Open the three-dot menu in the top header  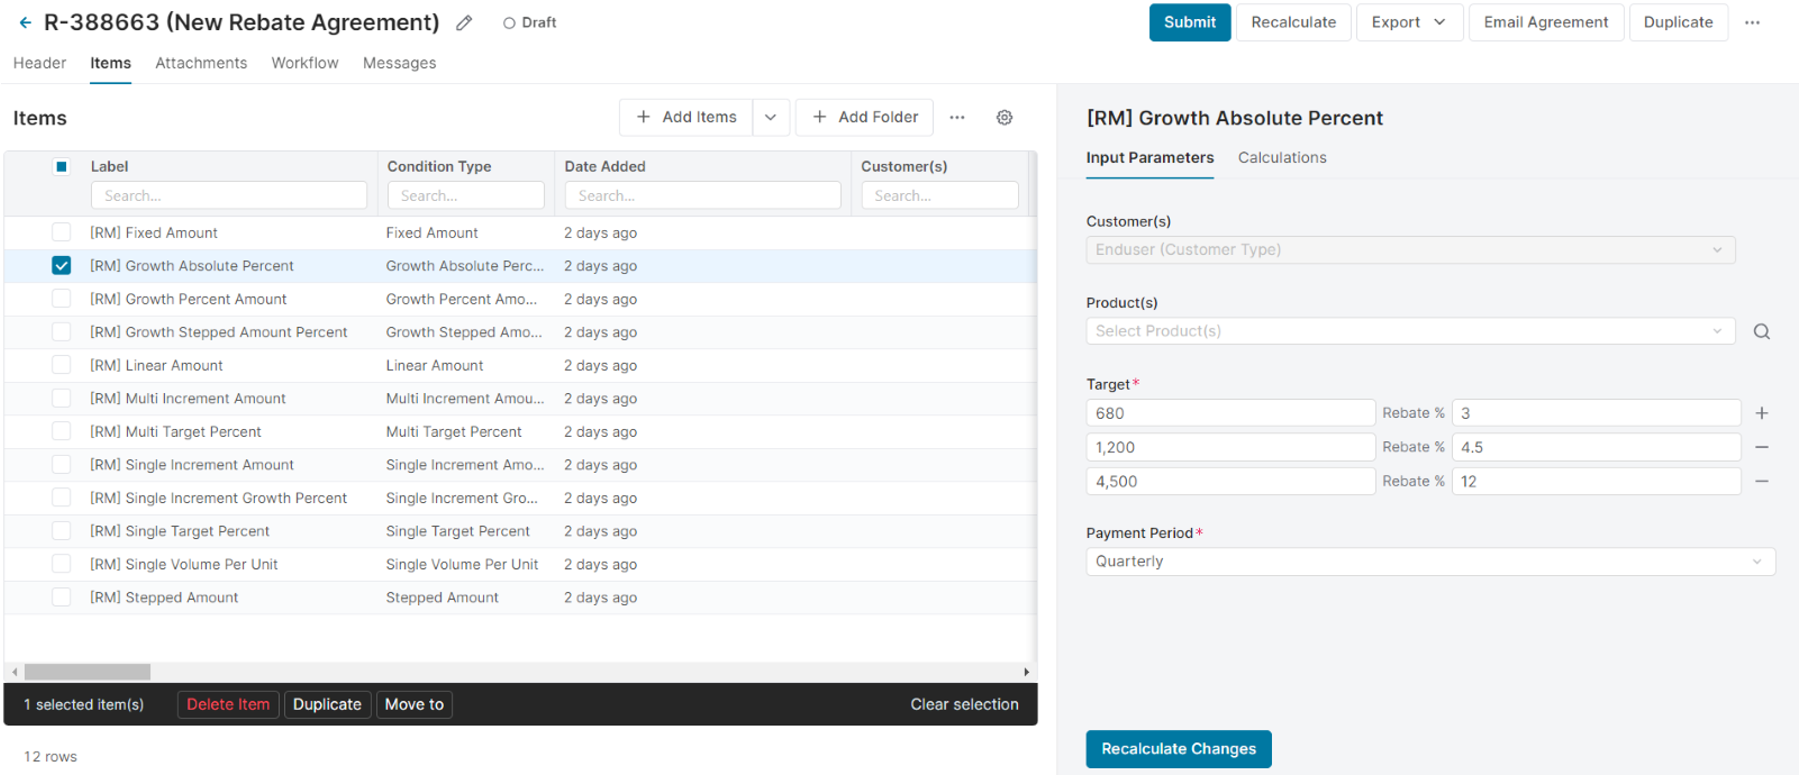click(x=1752, y=22)
